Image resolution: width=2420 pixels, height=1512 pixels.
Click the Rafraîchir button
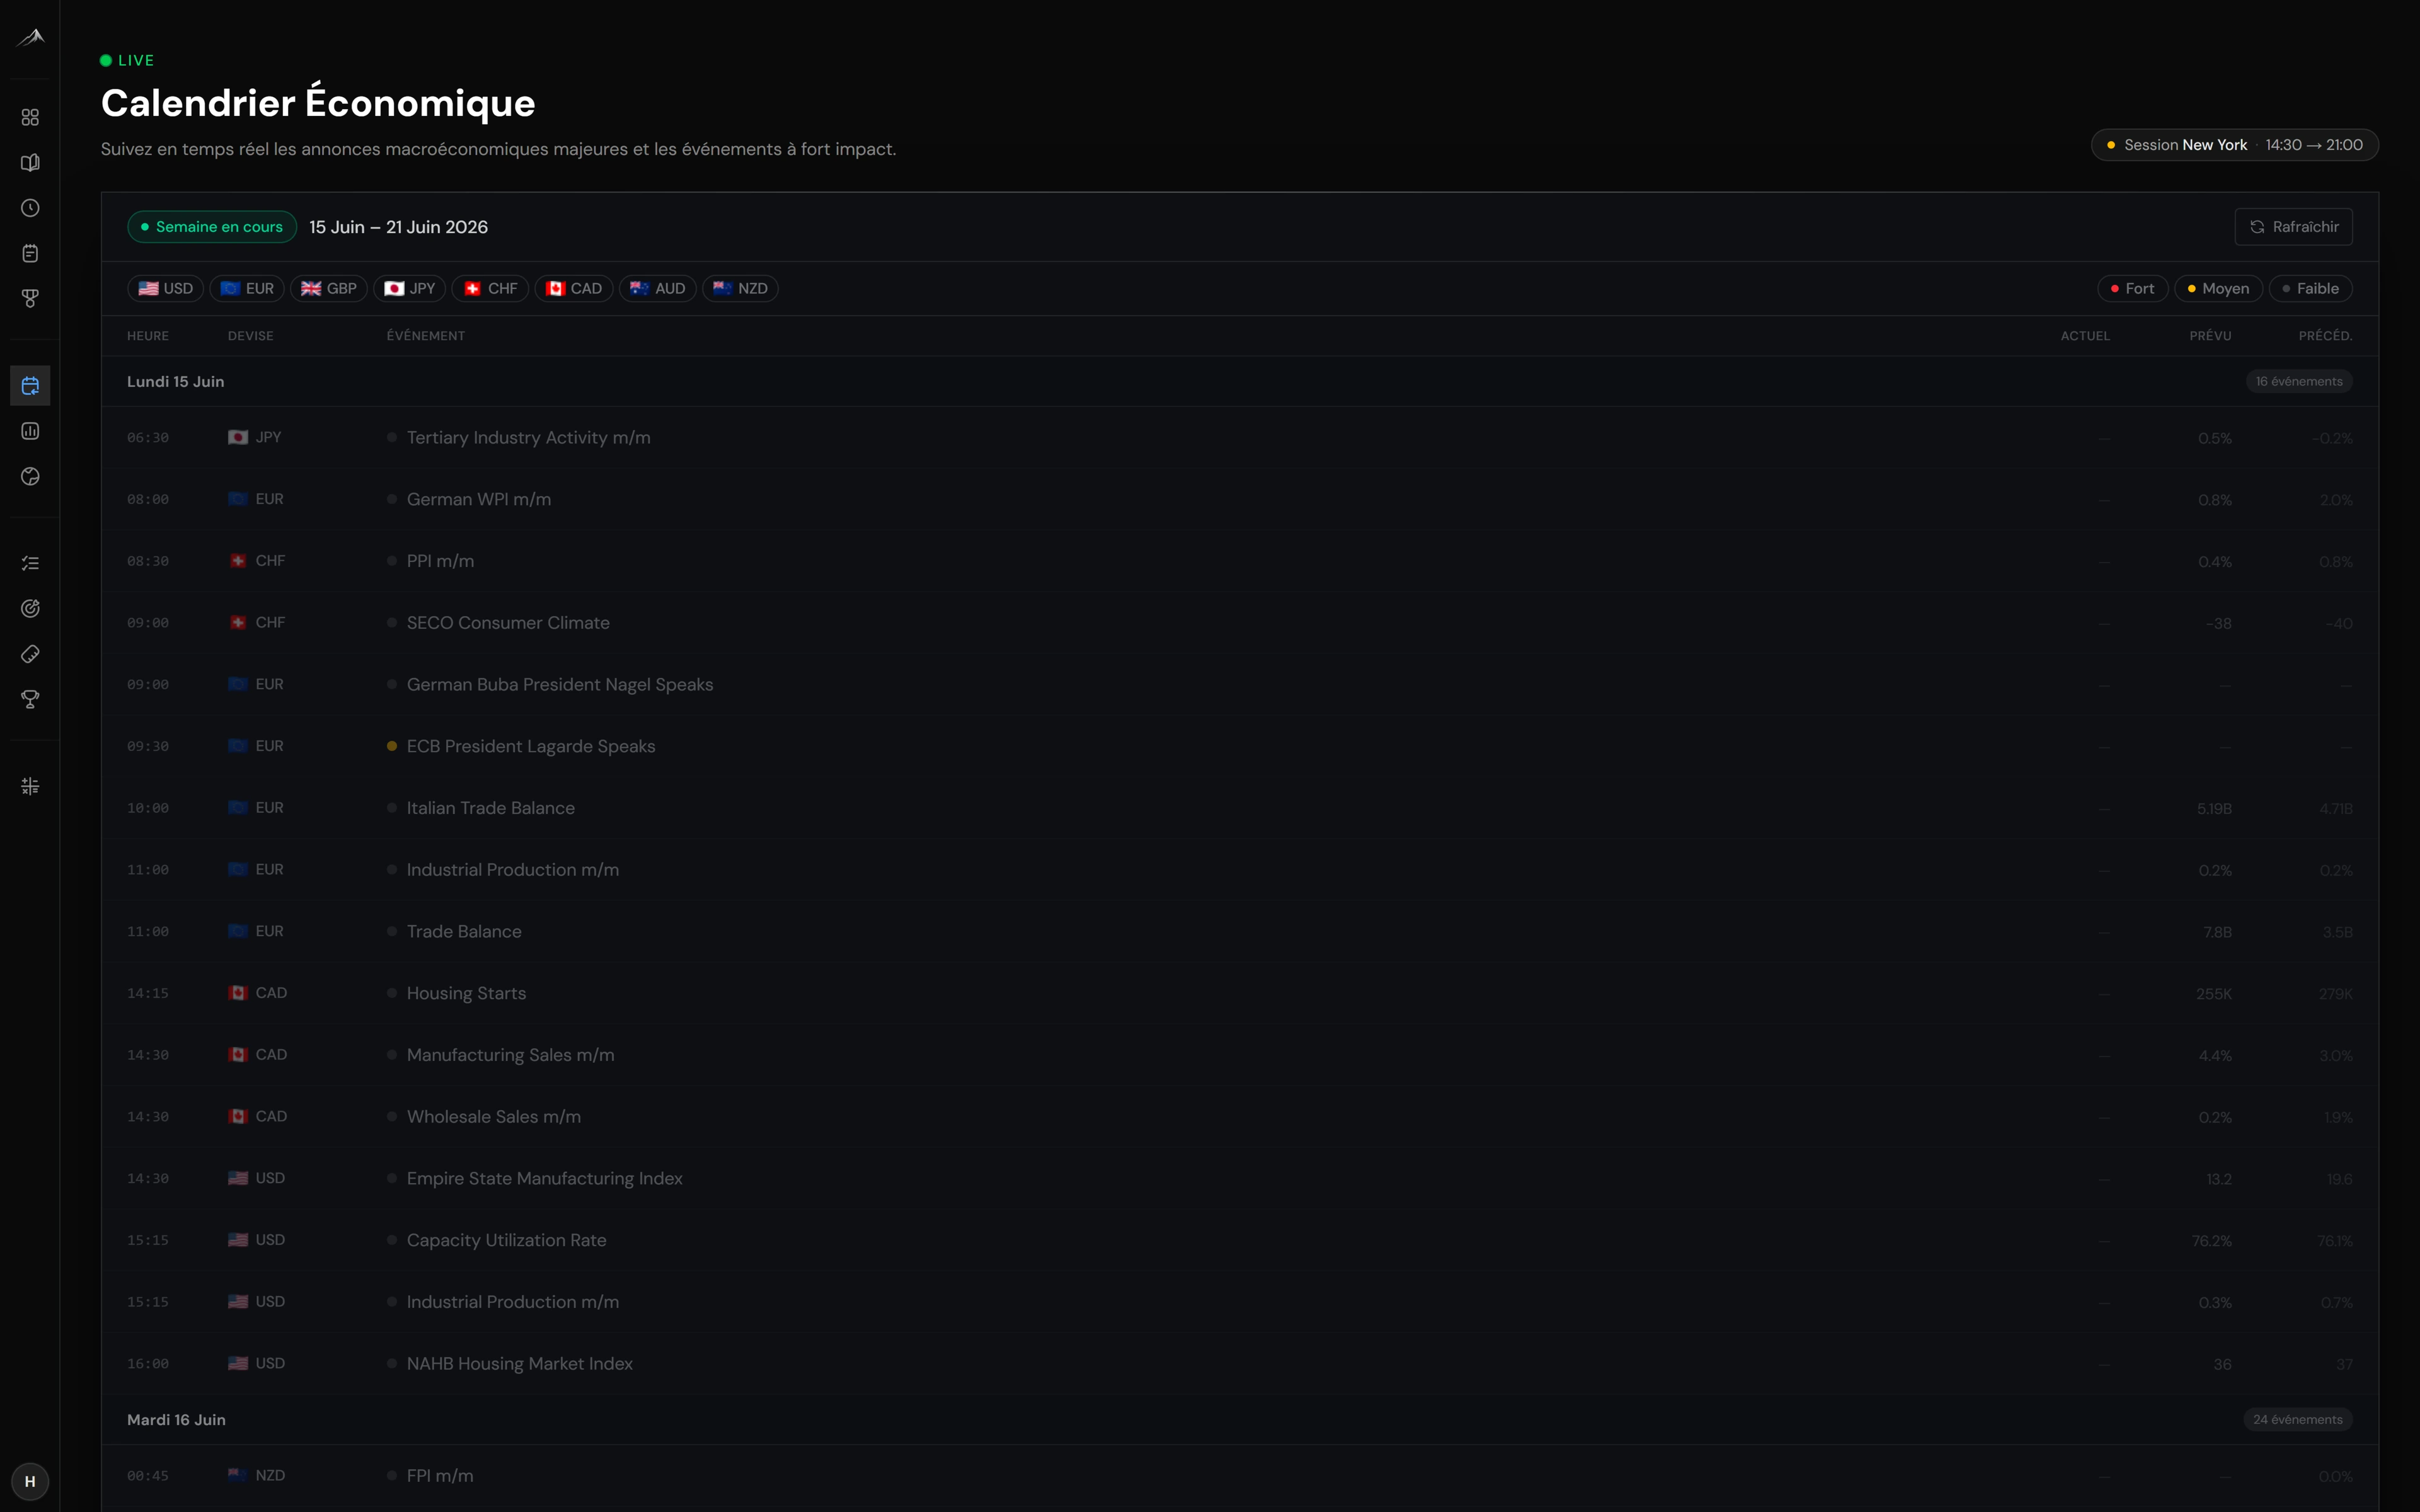click(2294, 227)
